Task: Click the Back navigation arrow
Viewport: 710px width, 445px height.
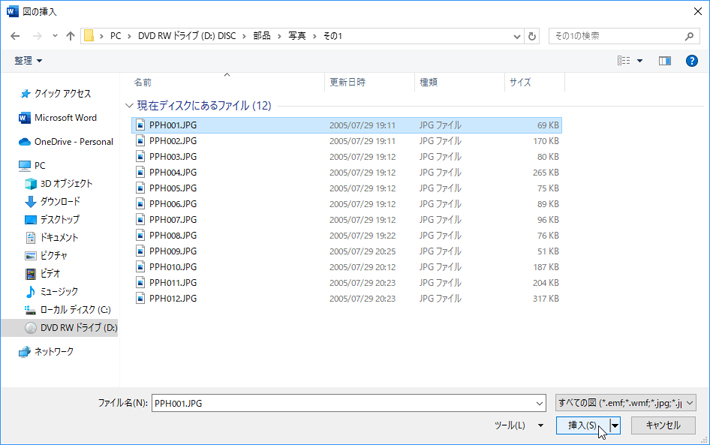Action: [15, 36]
